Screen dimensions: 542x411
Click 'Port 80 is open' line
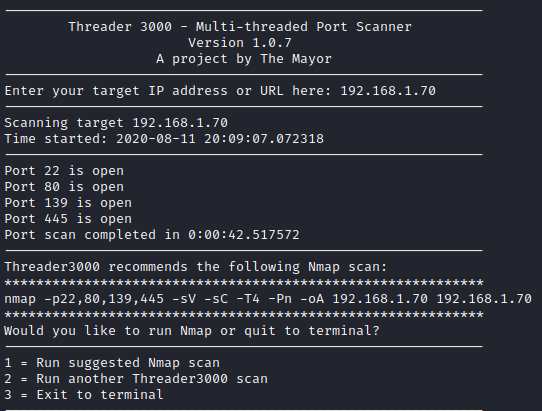pyautogui.click(x=64, y=187)
